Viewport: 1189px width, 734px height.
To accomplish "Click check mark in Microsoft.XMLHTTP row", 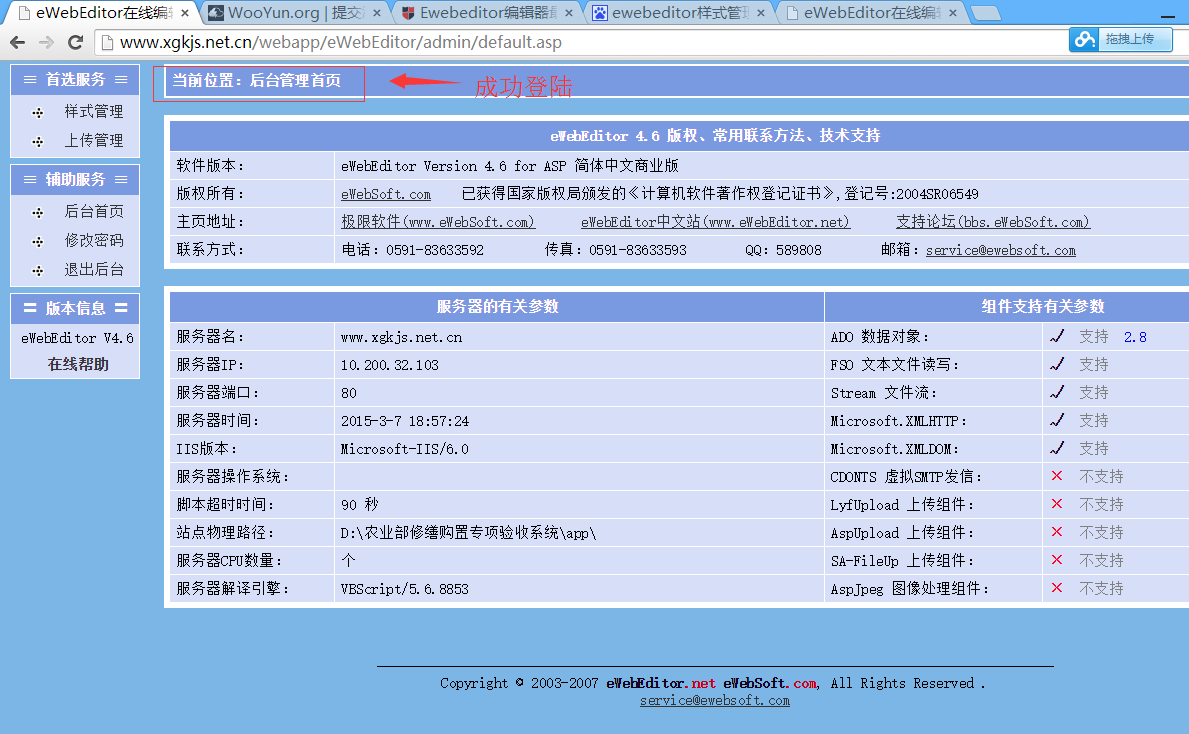I will (1057, 420).
